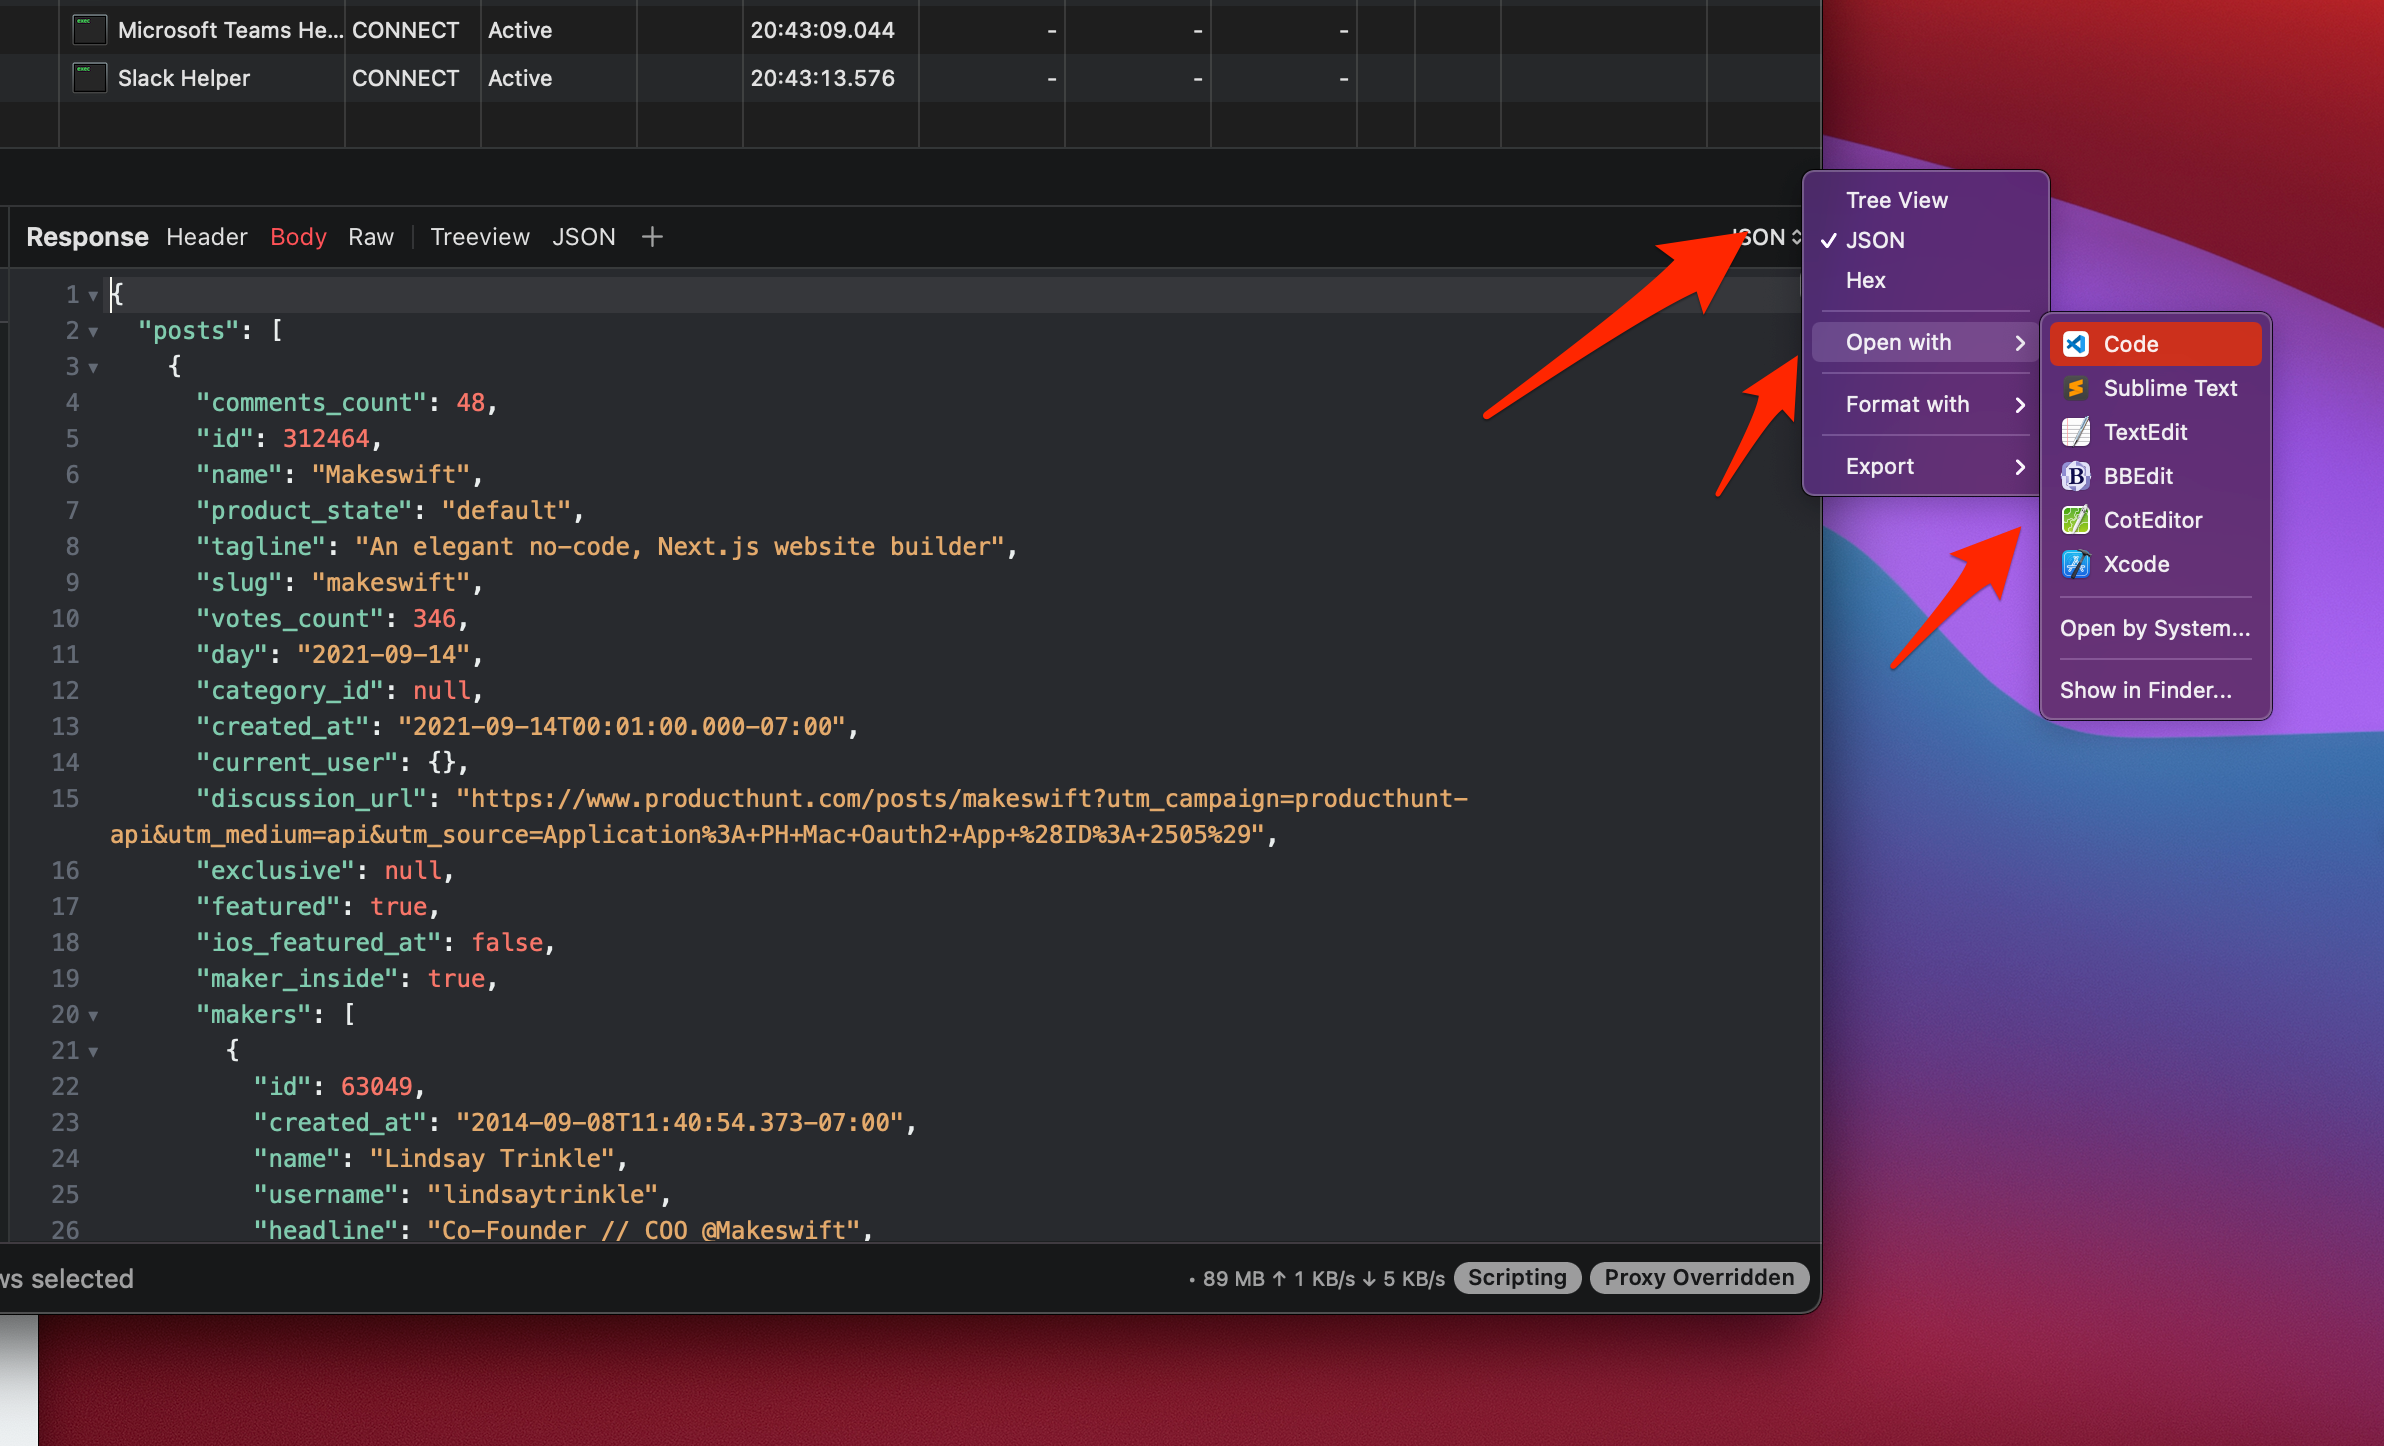Click the Scripting status badge
The width and height of the screenshot is (2384, 1446).
click(1517, 1277)
